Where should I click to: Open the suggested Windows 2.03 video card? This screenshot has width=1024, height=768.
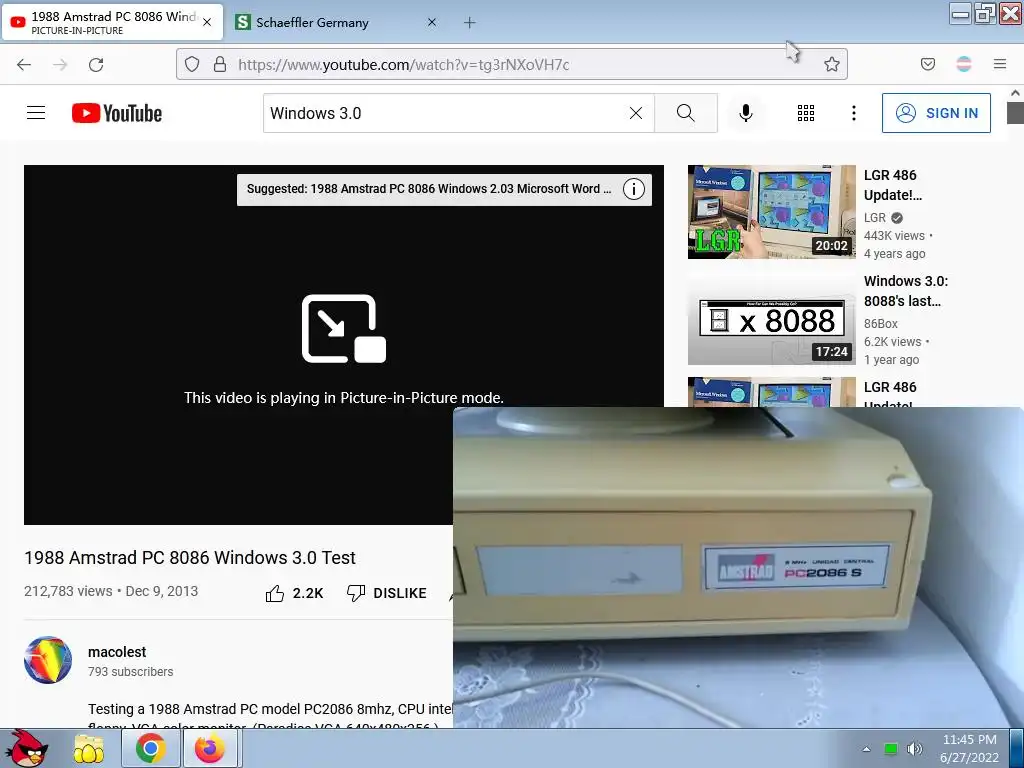pos(429,189)
